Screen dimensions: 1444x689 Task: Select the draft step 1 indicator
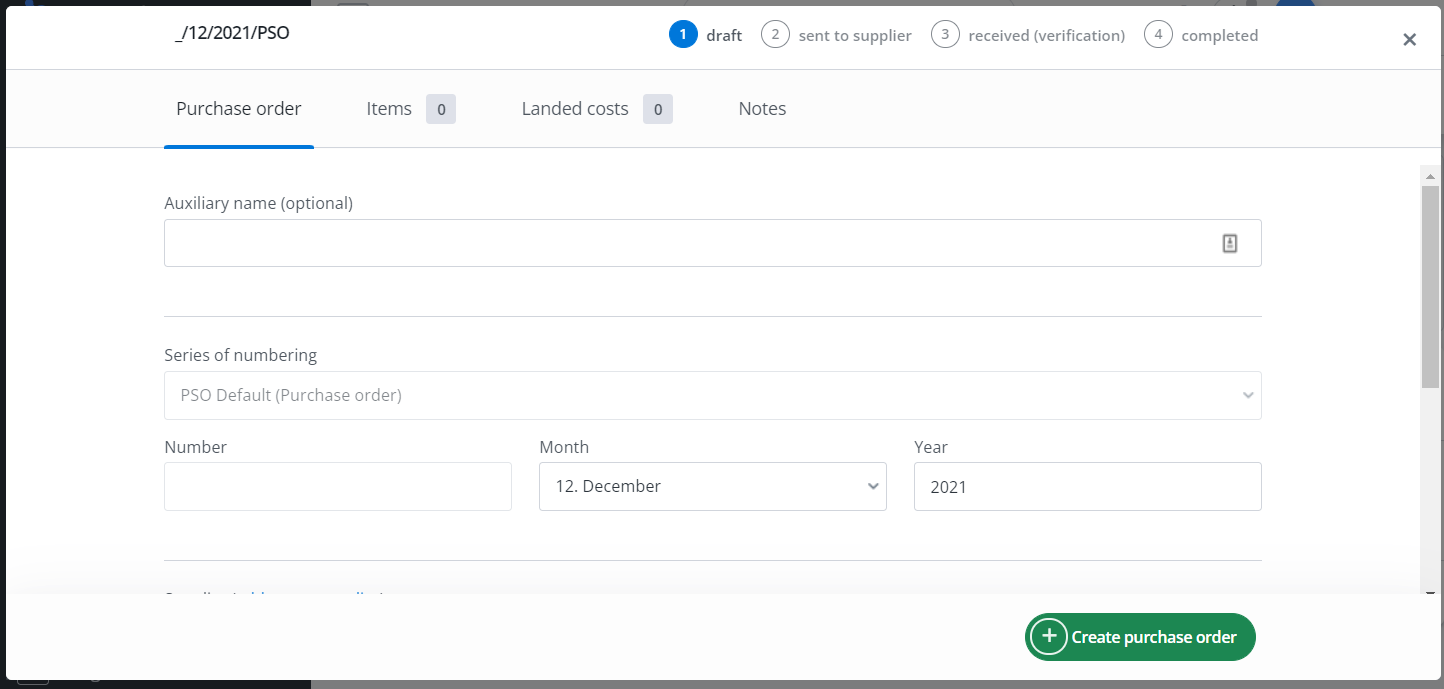706,35
